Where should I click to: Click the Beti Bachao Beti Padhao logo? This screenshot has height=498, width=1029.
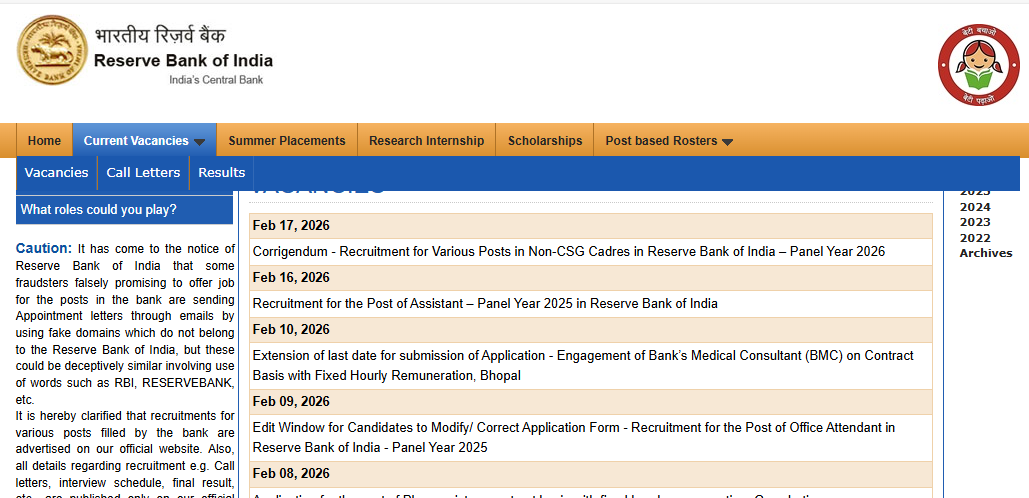point(978,64)
